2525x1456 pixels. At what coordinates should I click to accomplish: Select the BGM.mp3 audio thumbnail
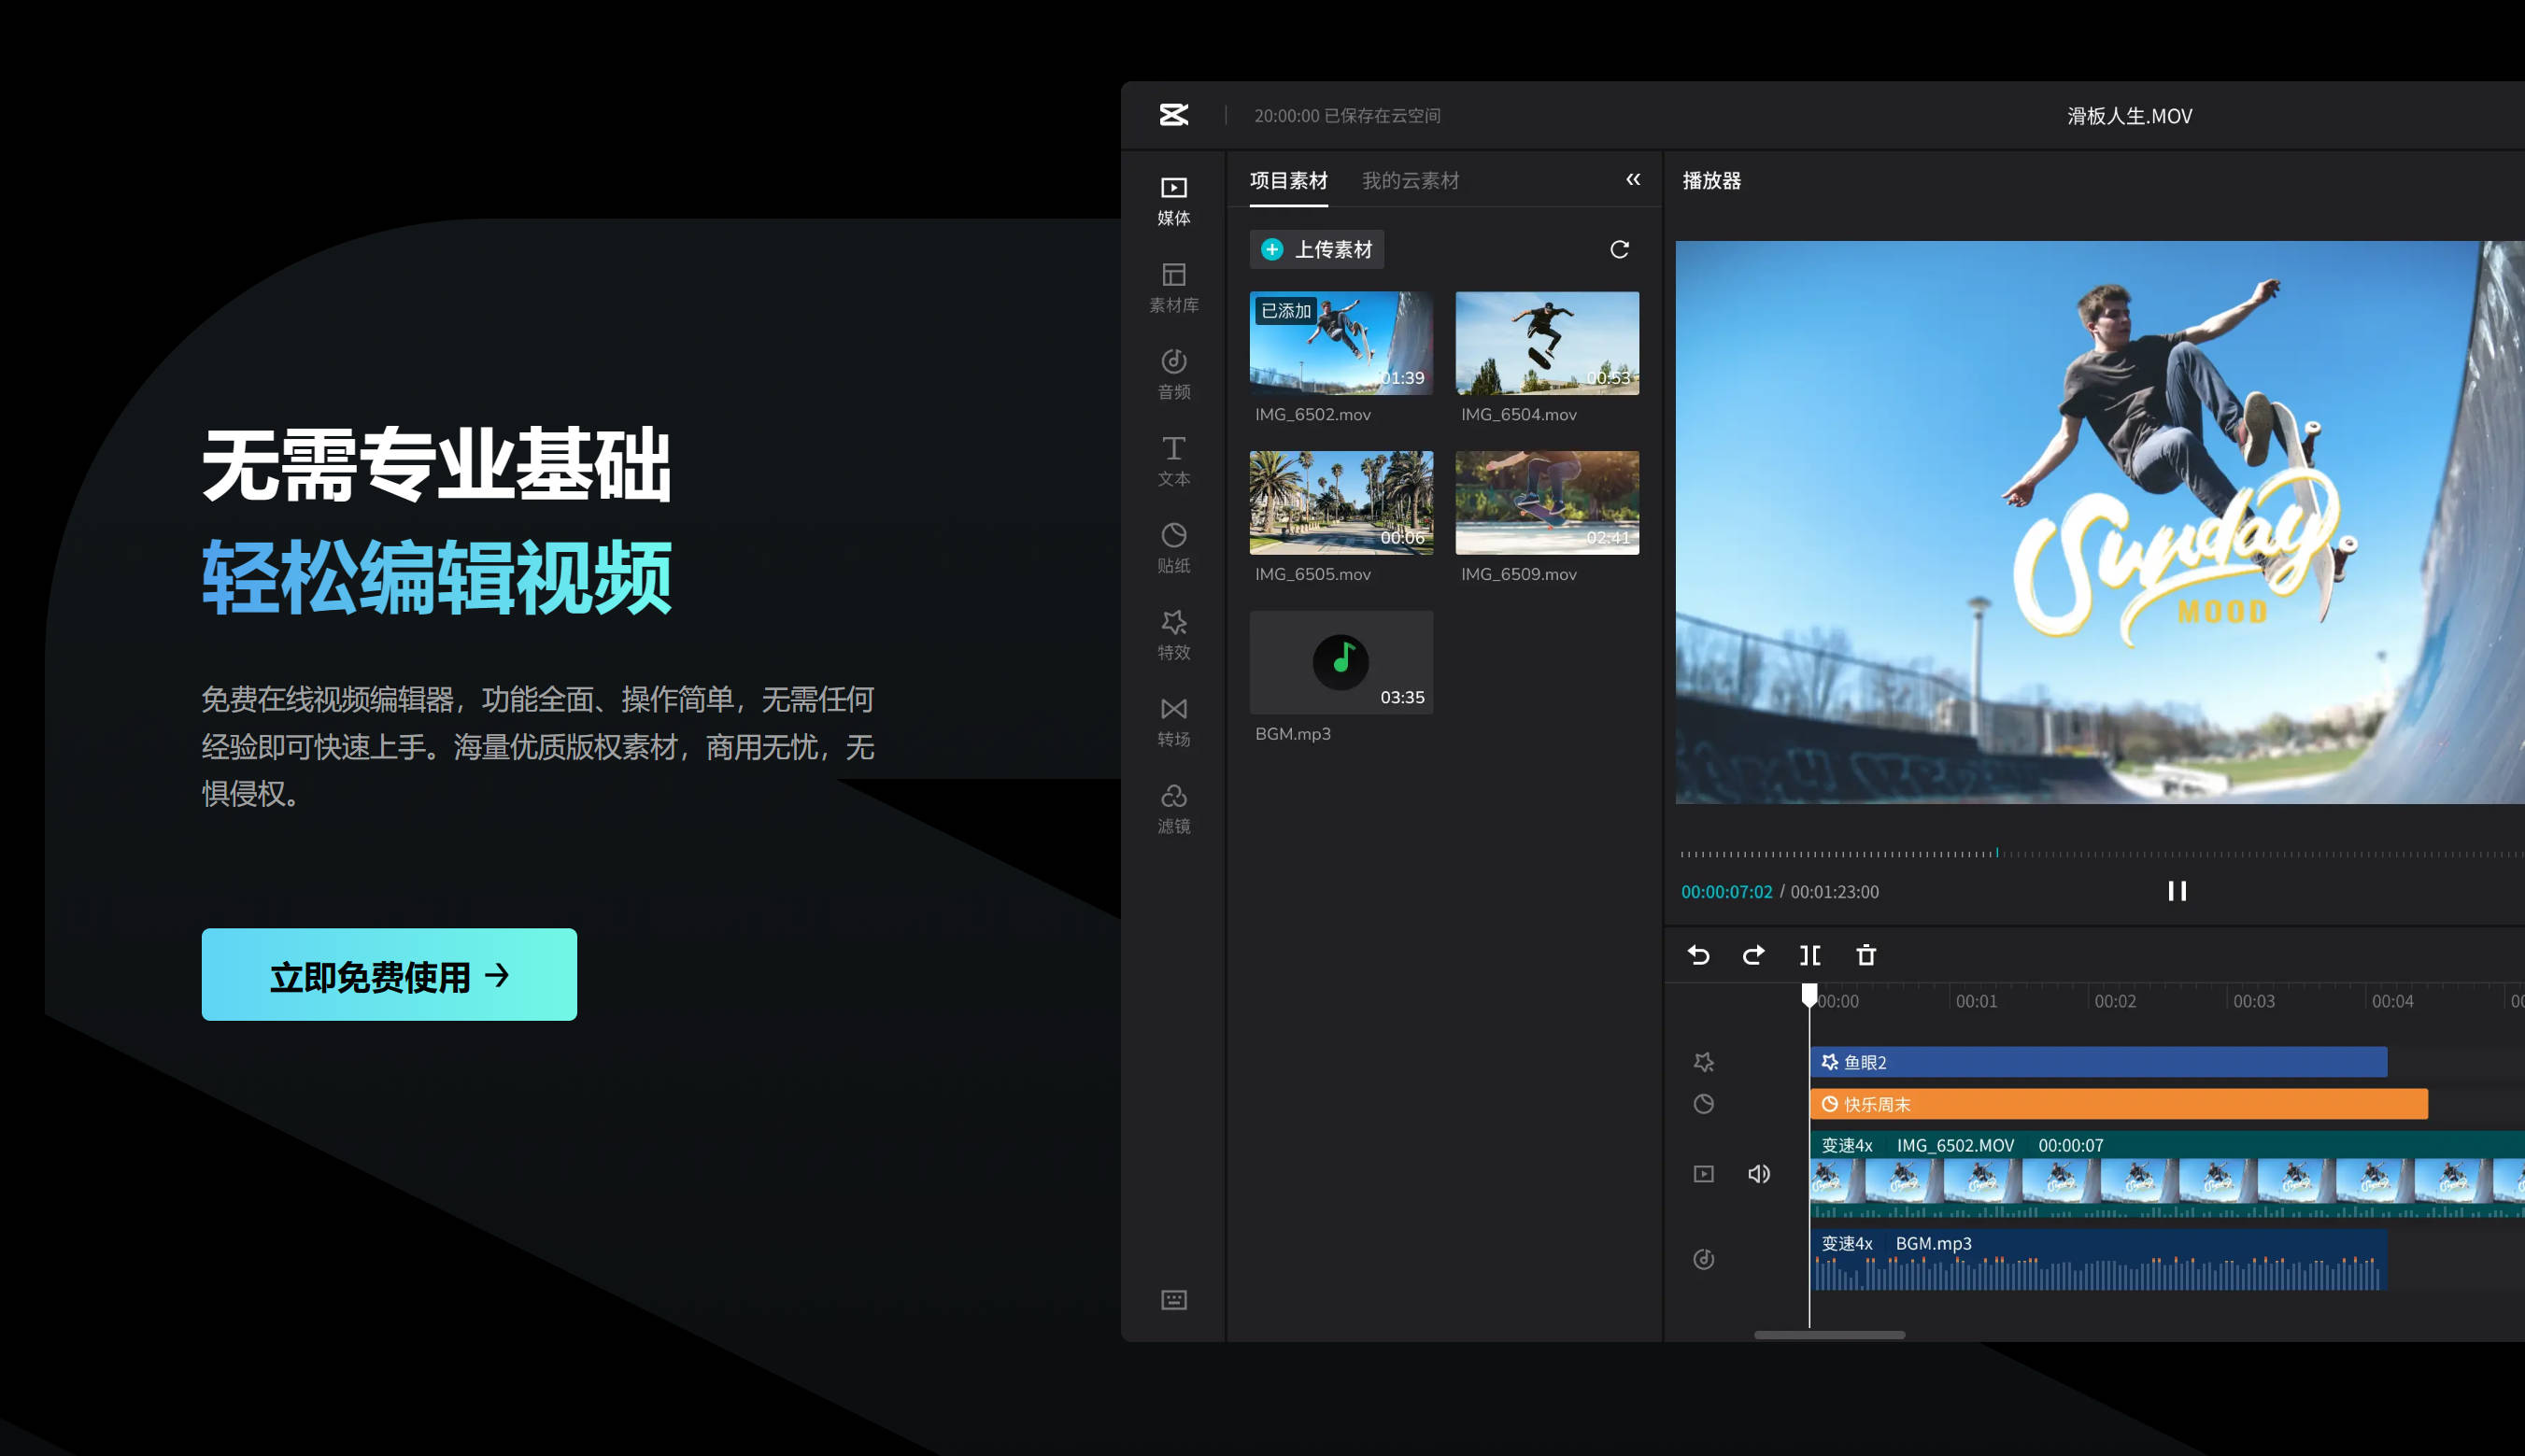pyautogui.click(x=1341, y=661)
